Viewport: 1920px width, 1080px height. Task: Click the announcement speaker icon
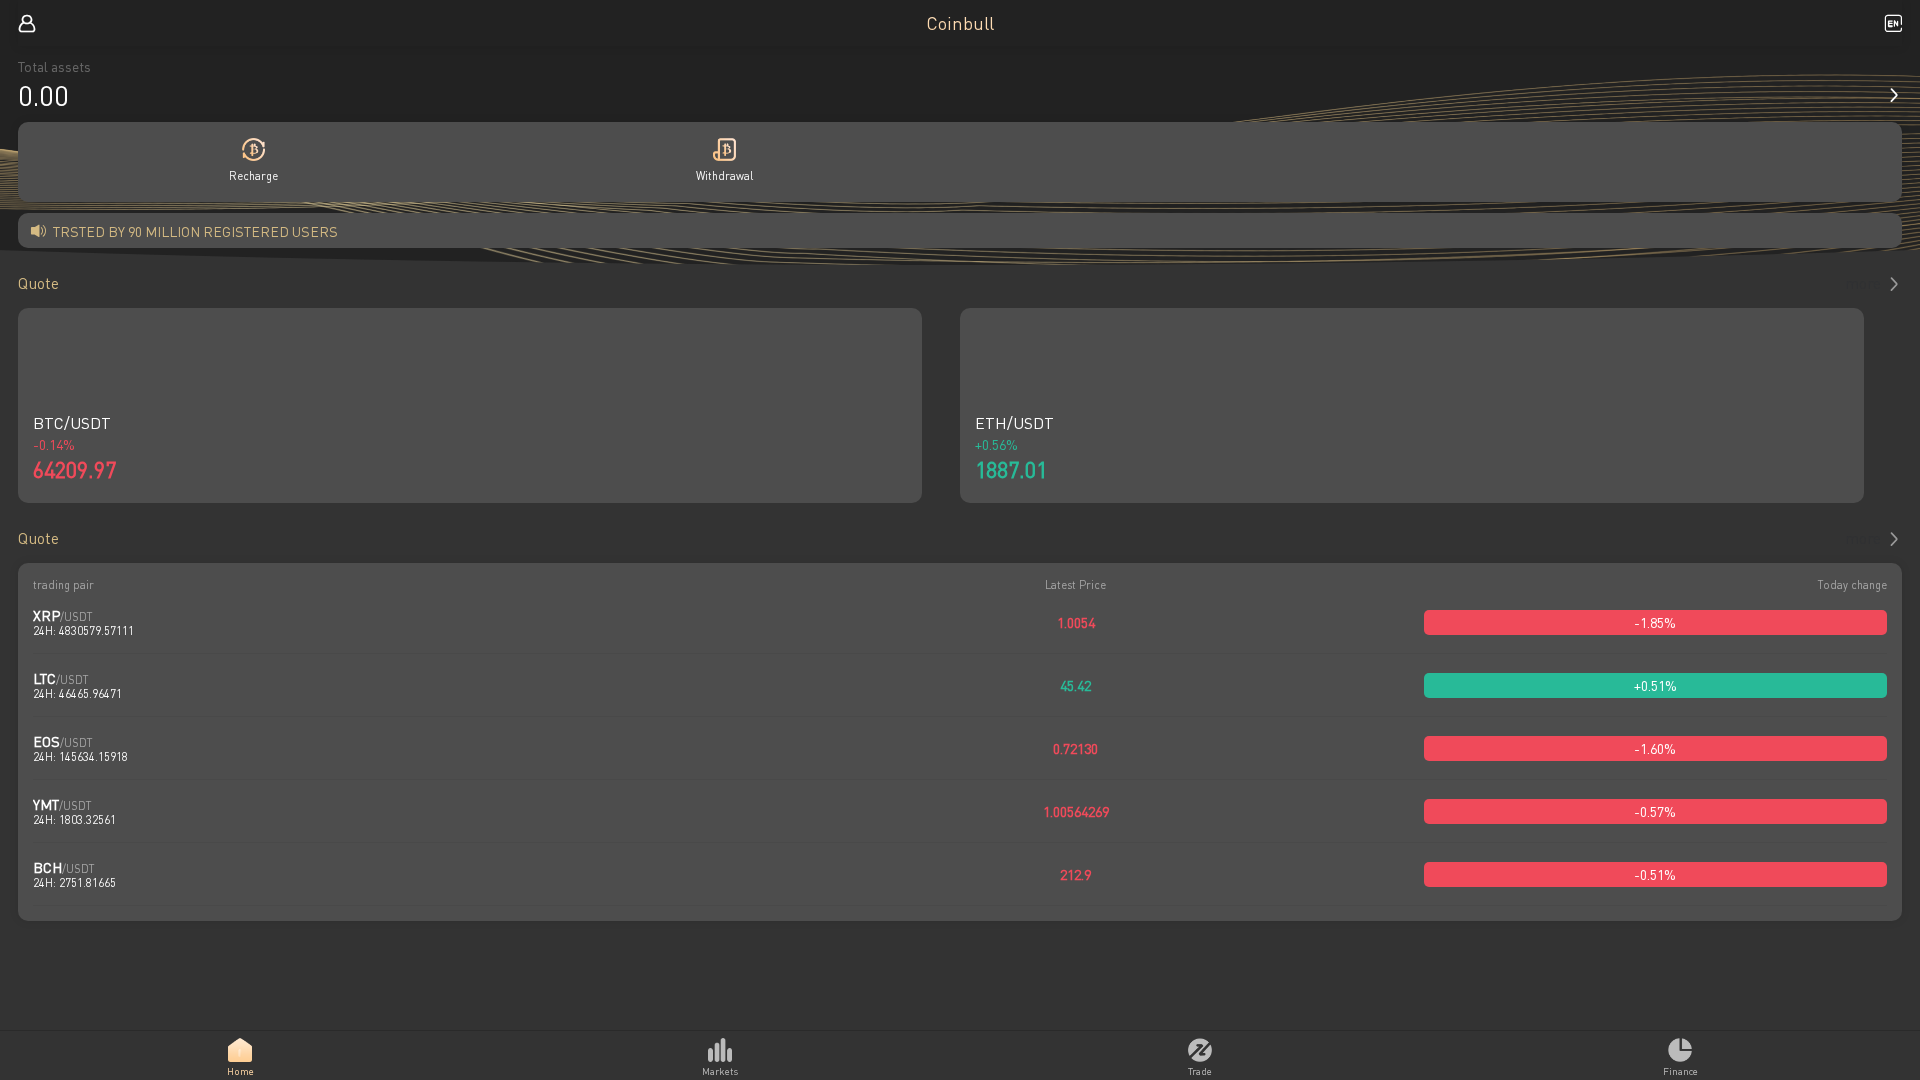(x=38, y=231)
